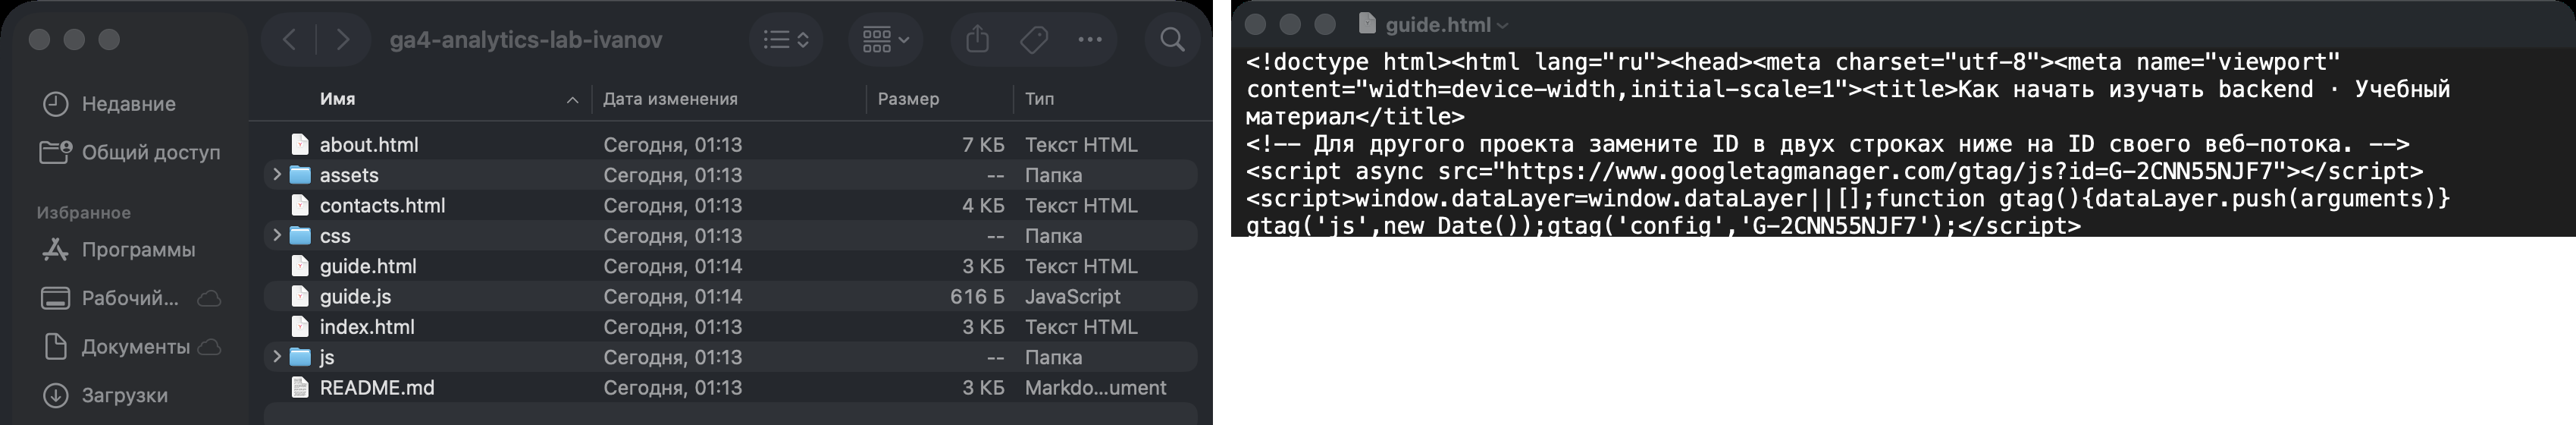The width and height of the screenshot is (2576, 425).
Task: Open the More actions ellipsis menu
Action: pos(1090,40)
